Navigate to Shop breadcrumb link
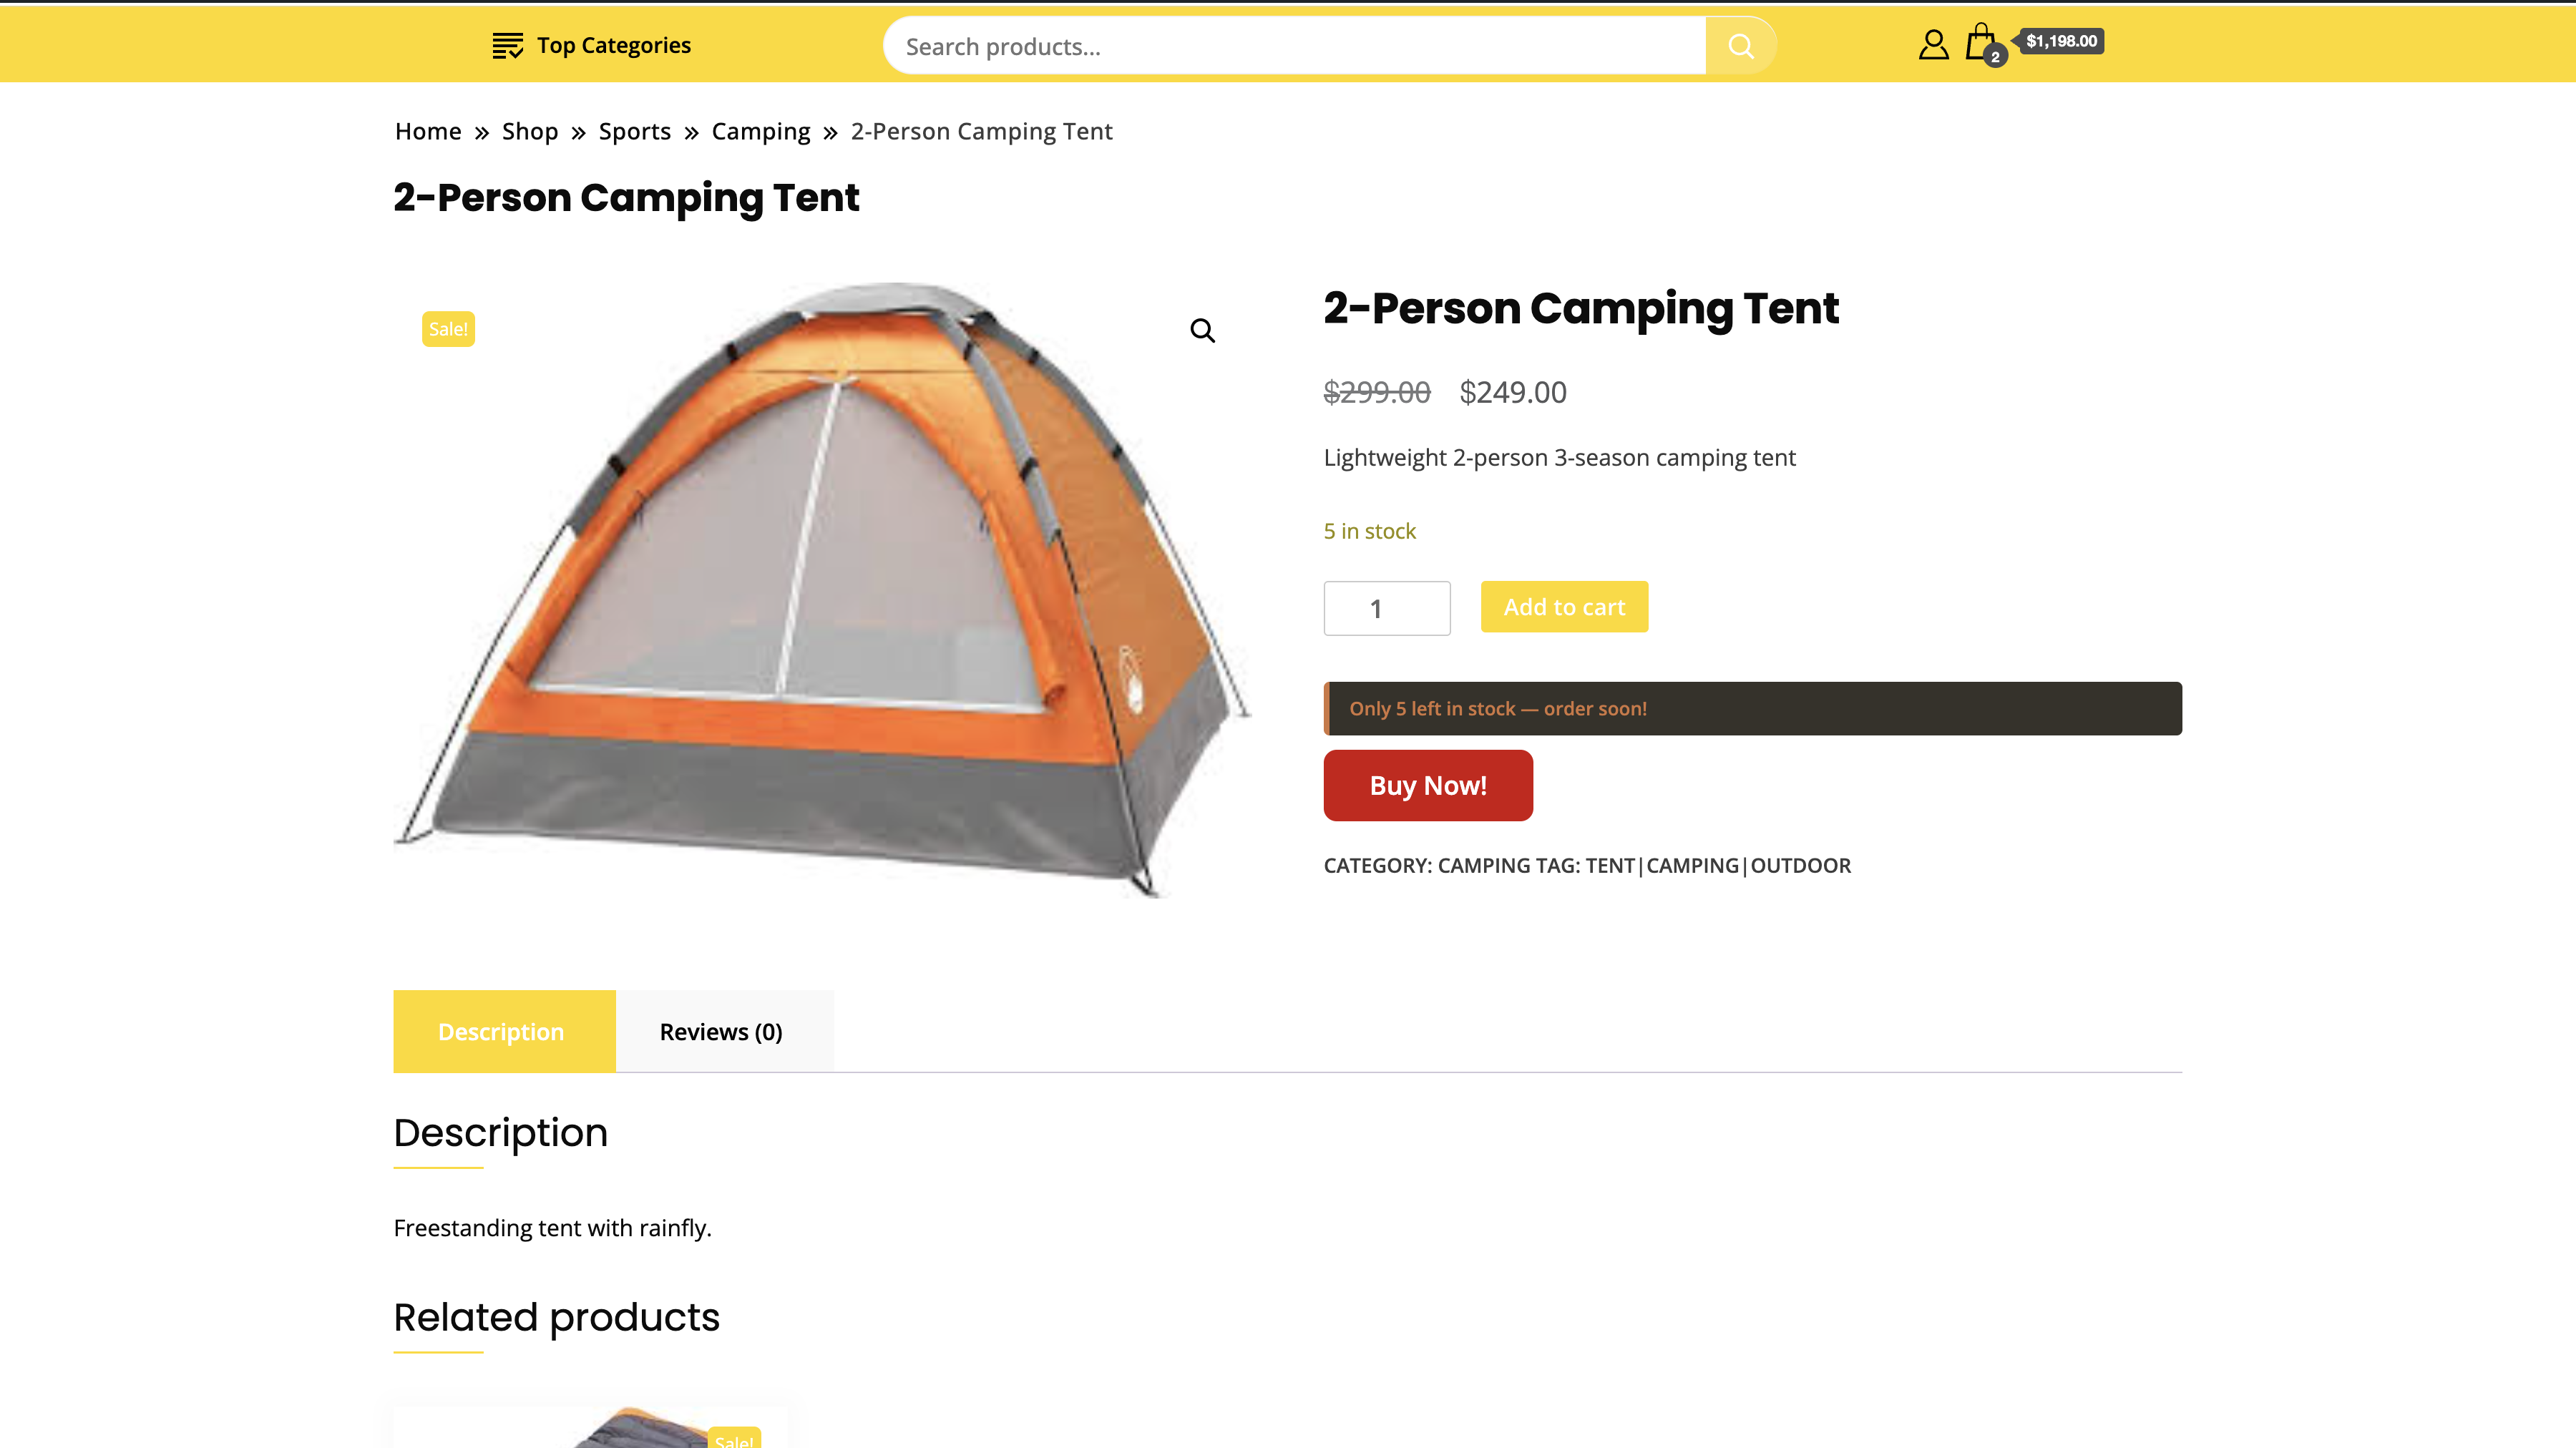The image size is (2576, 1448). pyautogui.click(x=530, y=132)
